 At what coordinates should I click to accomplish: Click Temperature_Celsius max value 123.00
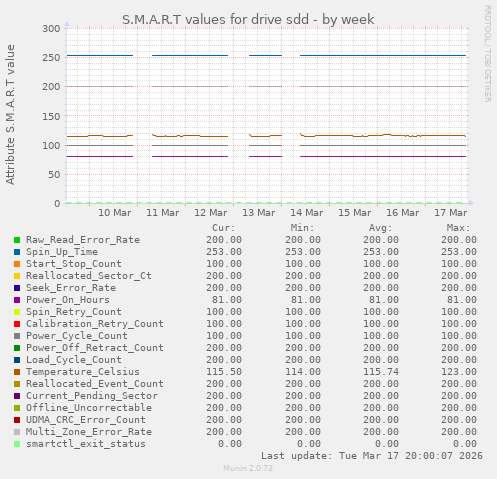coord(459,372)
